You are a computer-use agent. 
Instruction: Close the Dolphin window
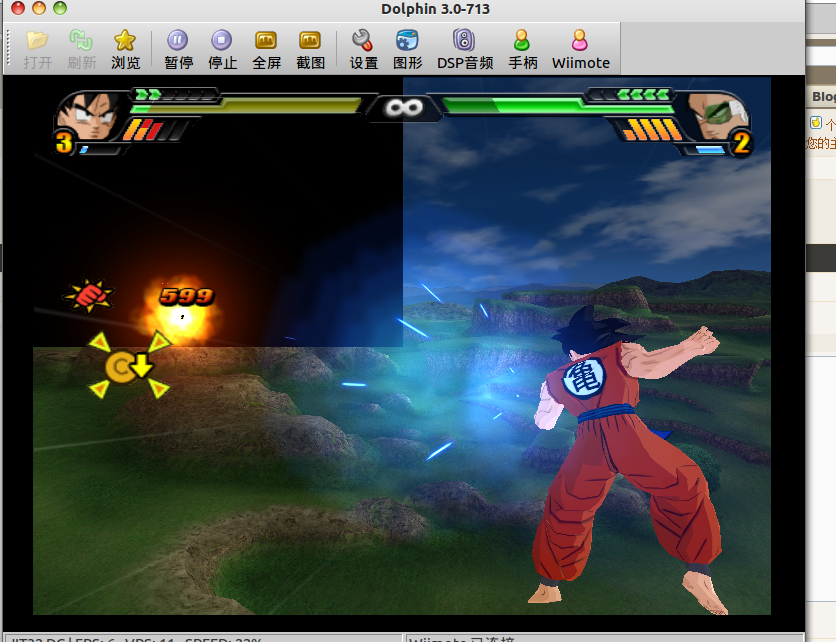(x=18, y=8)
